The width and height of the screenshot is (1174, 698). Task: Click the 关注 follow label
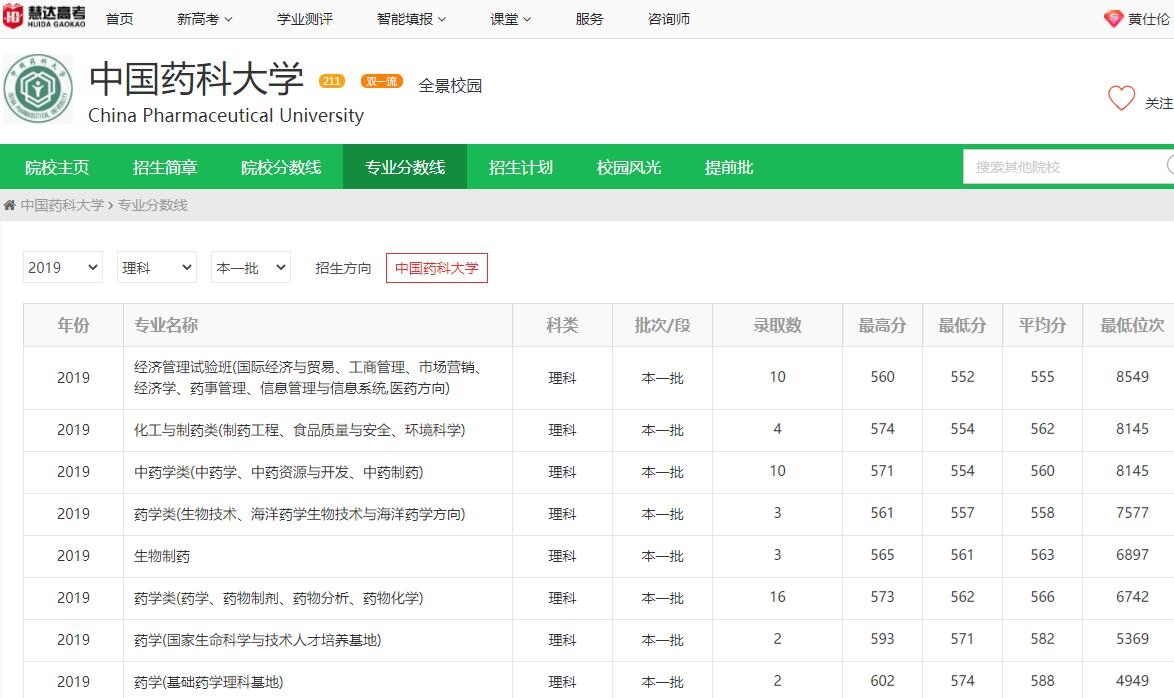point(1158,103)
